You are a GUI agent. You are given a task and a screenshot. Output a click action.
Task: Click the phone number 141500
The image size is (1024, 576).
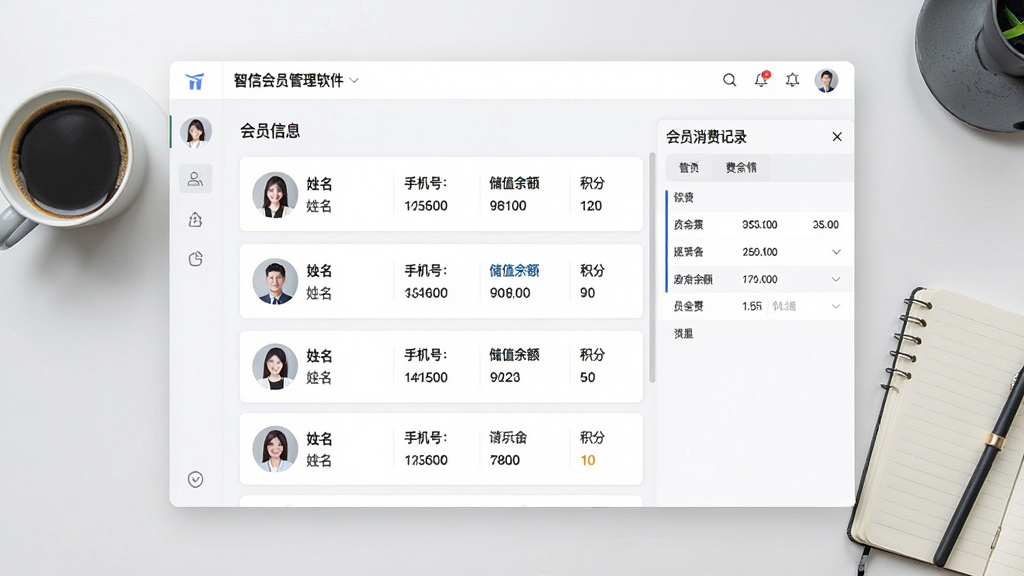[x=426, y=377]
